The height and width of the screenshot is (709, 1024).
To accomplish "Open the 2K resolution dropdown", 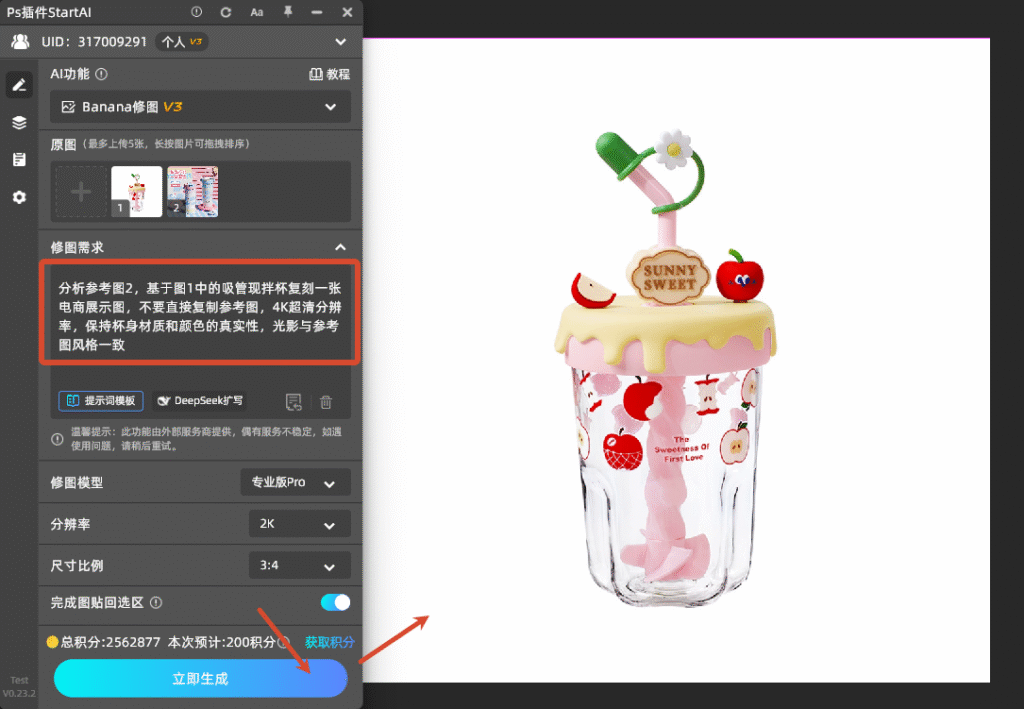I will pyautogui.click(x=299, y=523).
